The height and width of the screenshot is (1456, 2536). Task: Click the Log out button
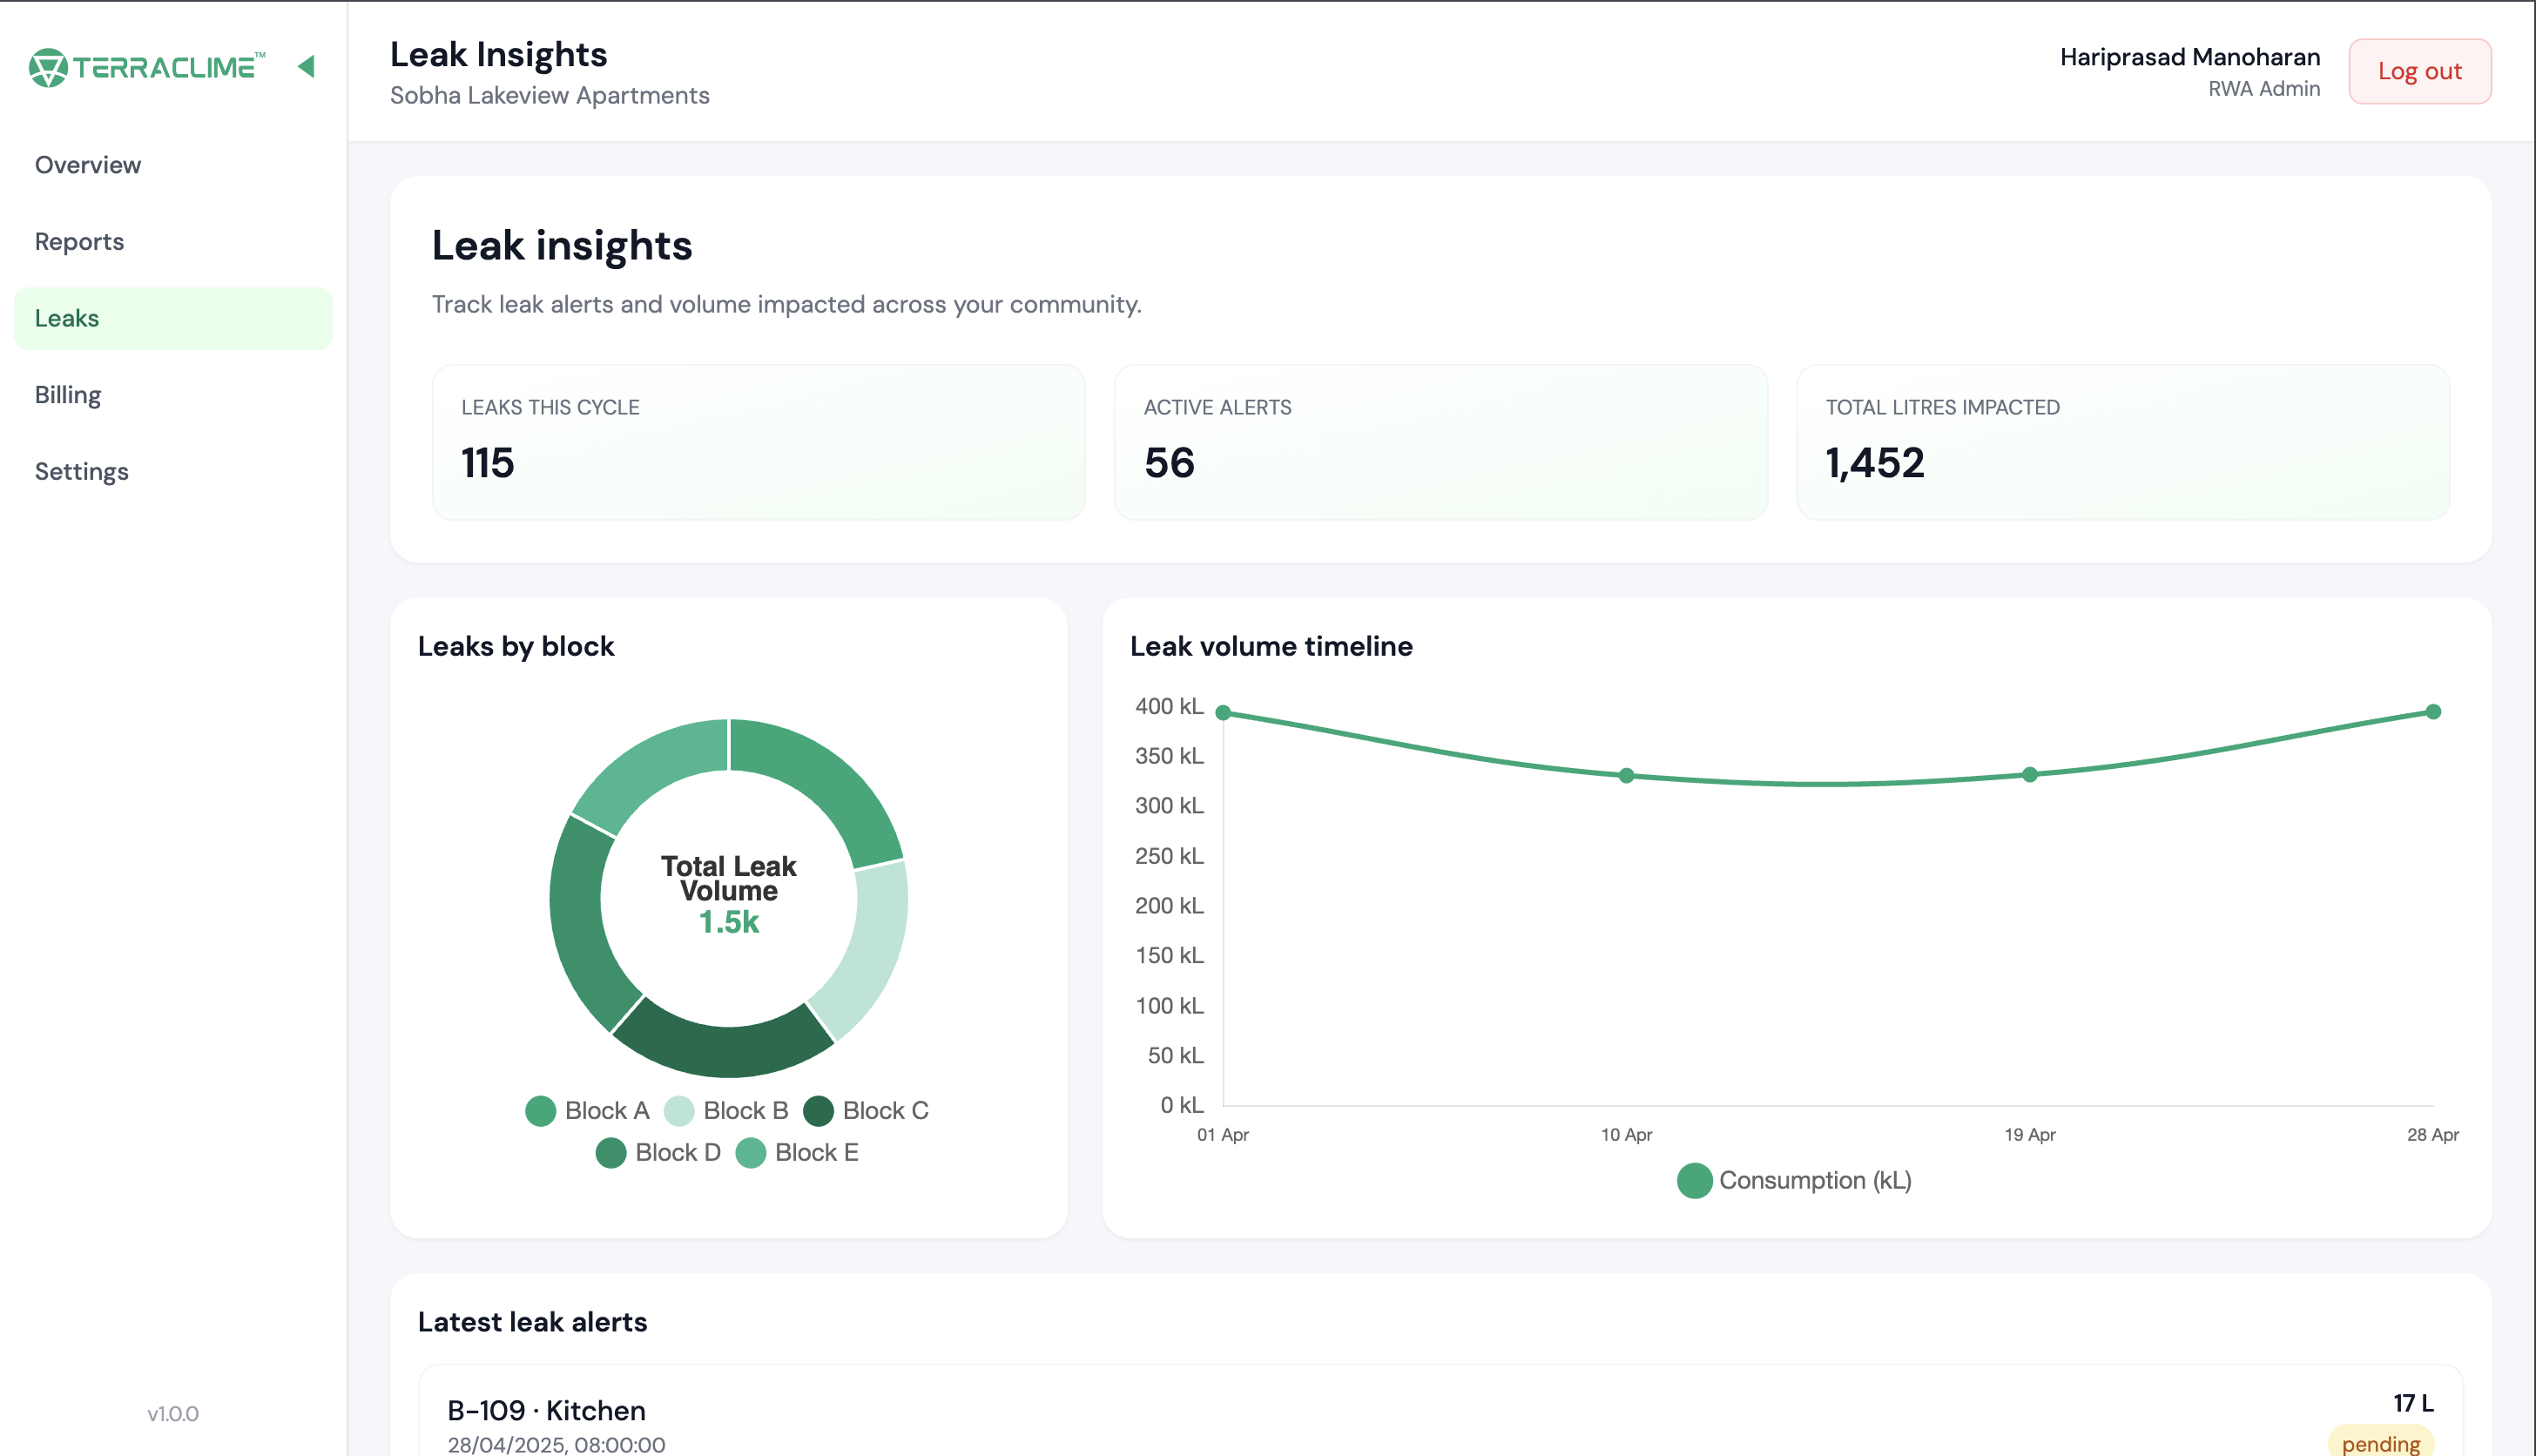pos(2419,71)
